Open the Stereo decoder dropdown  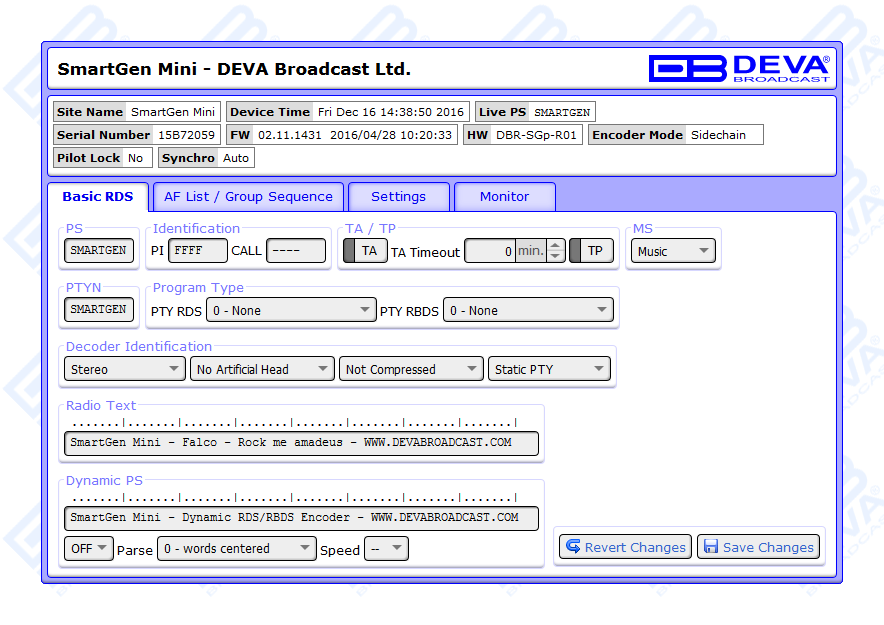point(124,369)
